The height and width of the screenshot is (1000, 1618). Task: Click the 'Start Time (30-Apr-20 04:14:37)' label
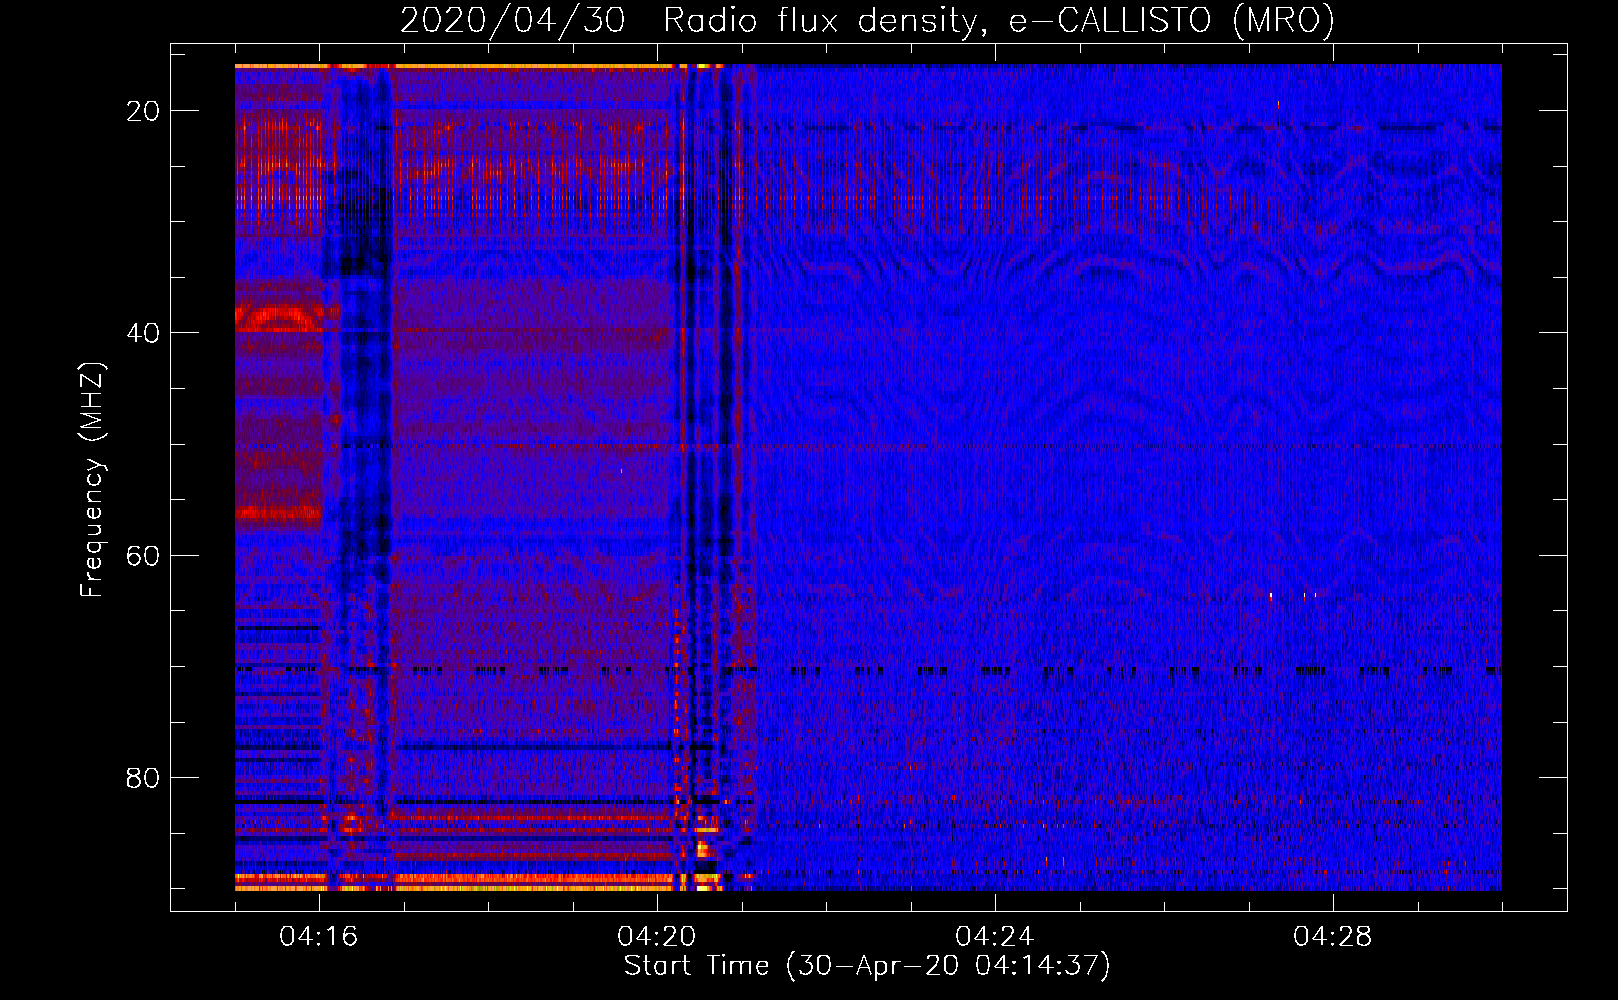867,966
